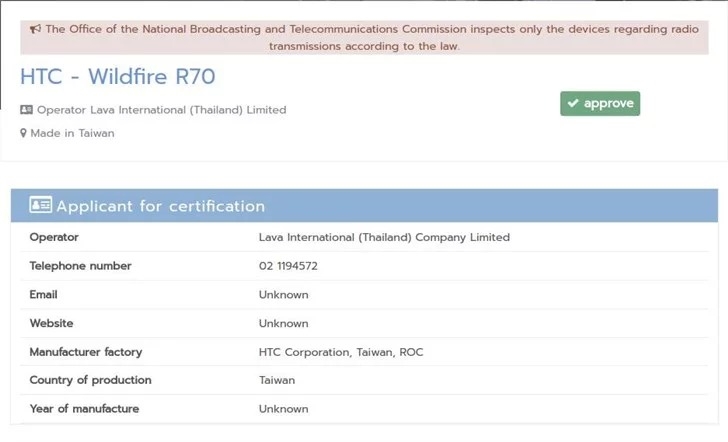Image resolution: width=728 pixels, height=442 pixels.
Task: Select Country of production value 'Taiwan'
Action: coord(277,380)
